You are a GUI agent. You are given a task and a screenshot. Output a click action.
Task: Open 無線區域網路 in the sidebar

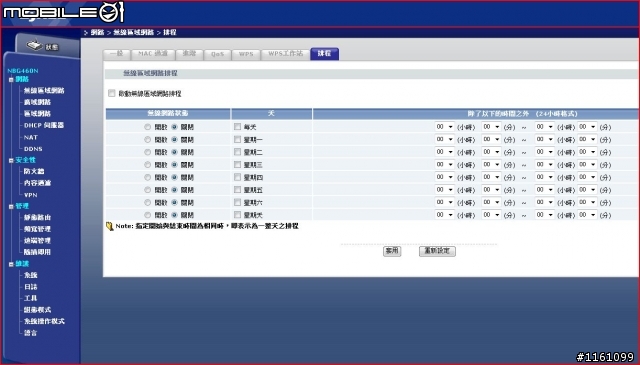click(x=44, y=91)
